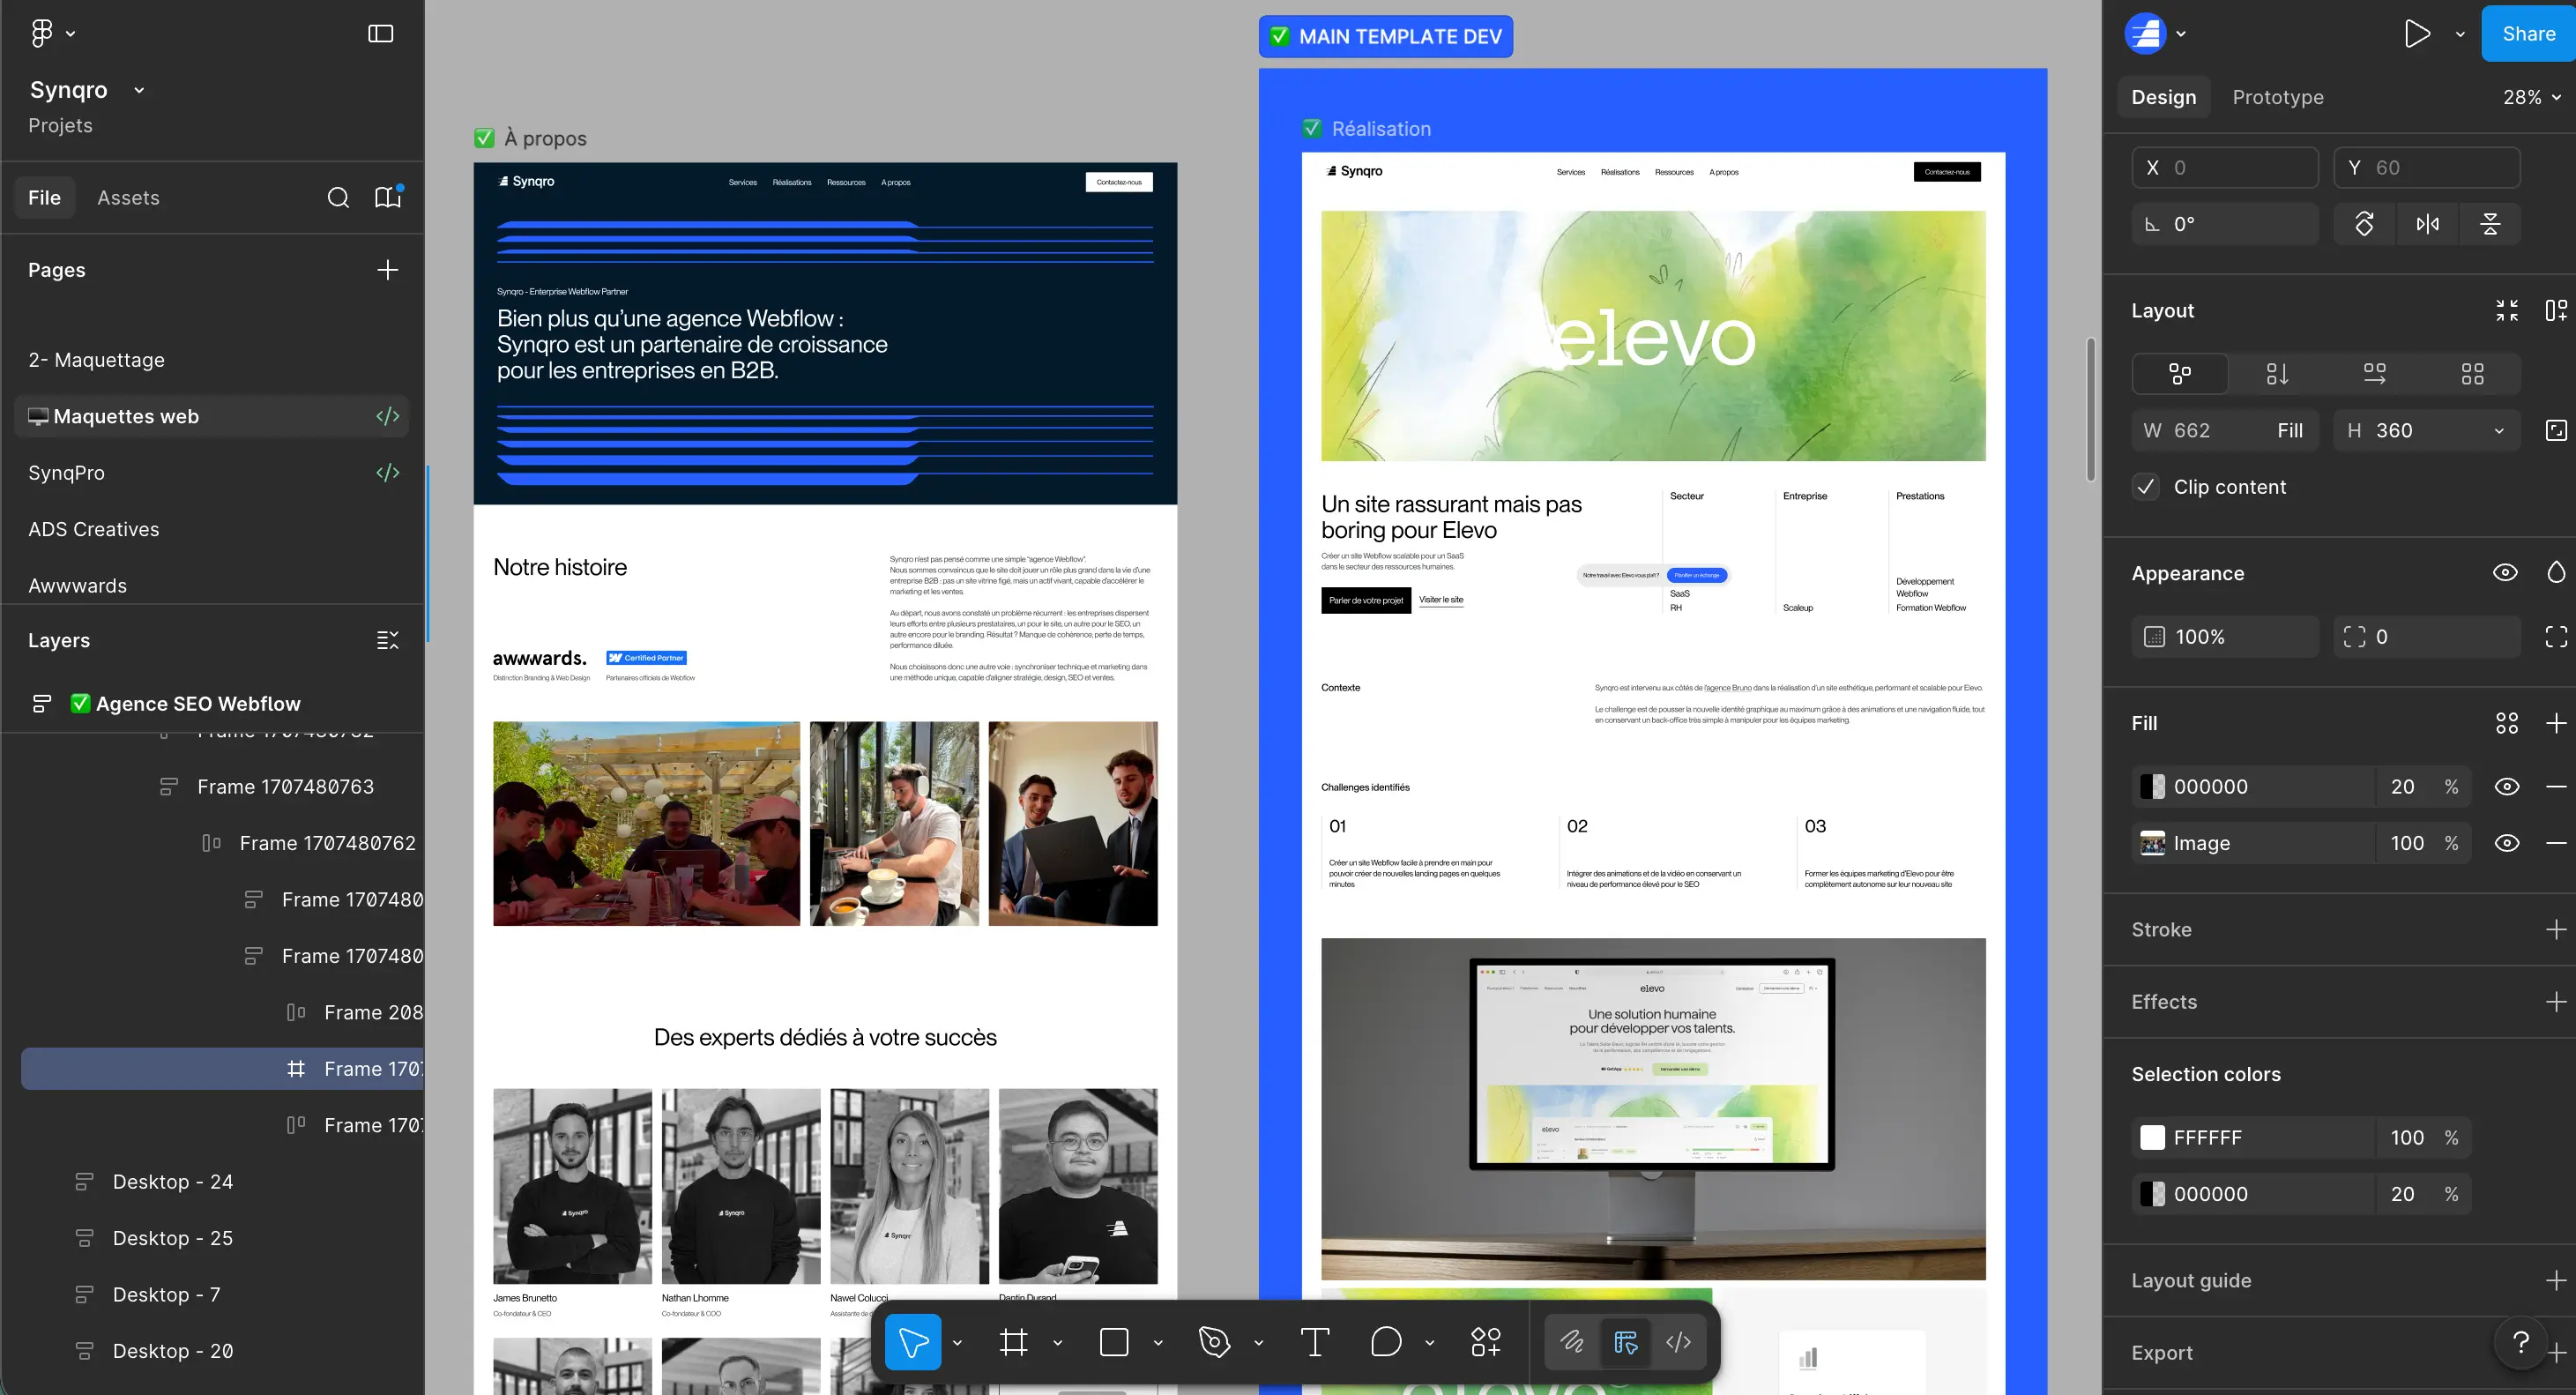Select the Rectangle shape tool
The width and height of the screenshot is (2576, 1395).
[1113, 1342]
